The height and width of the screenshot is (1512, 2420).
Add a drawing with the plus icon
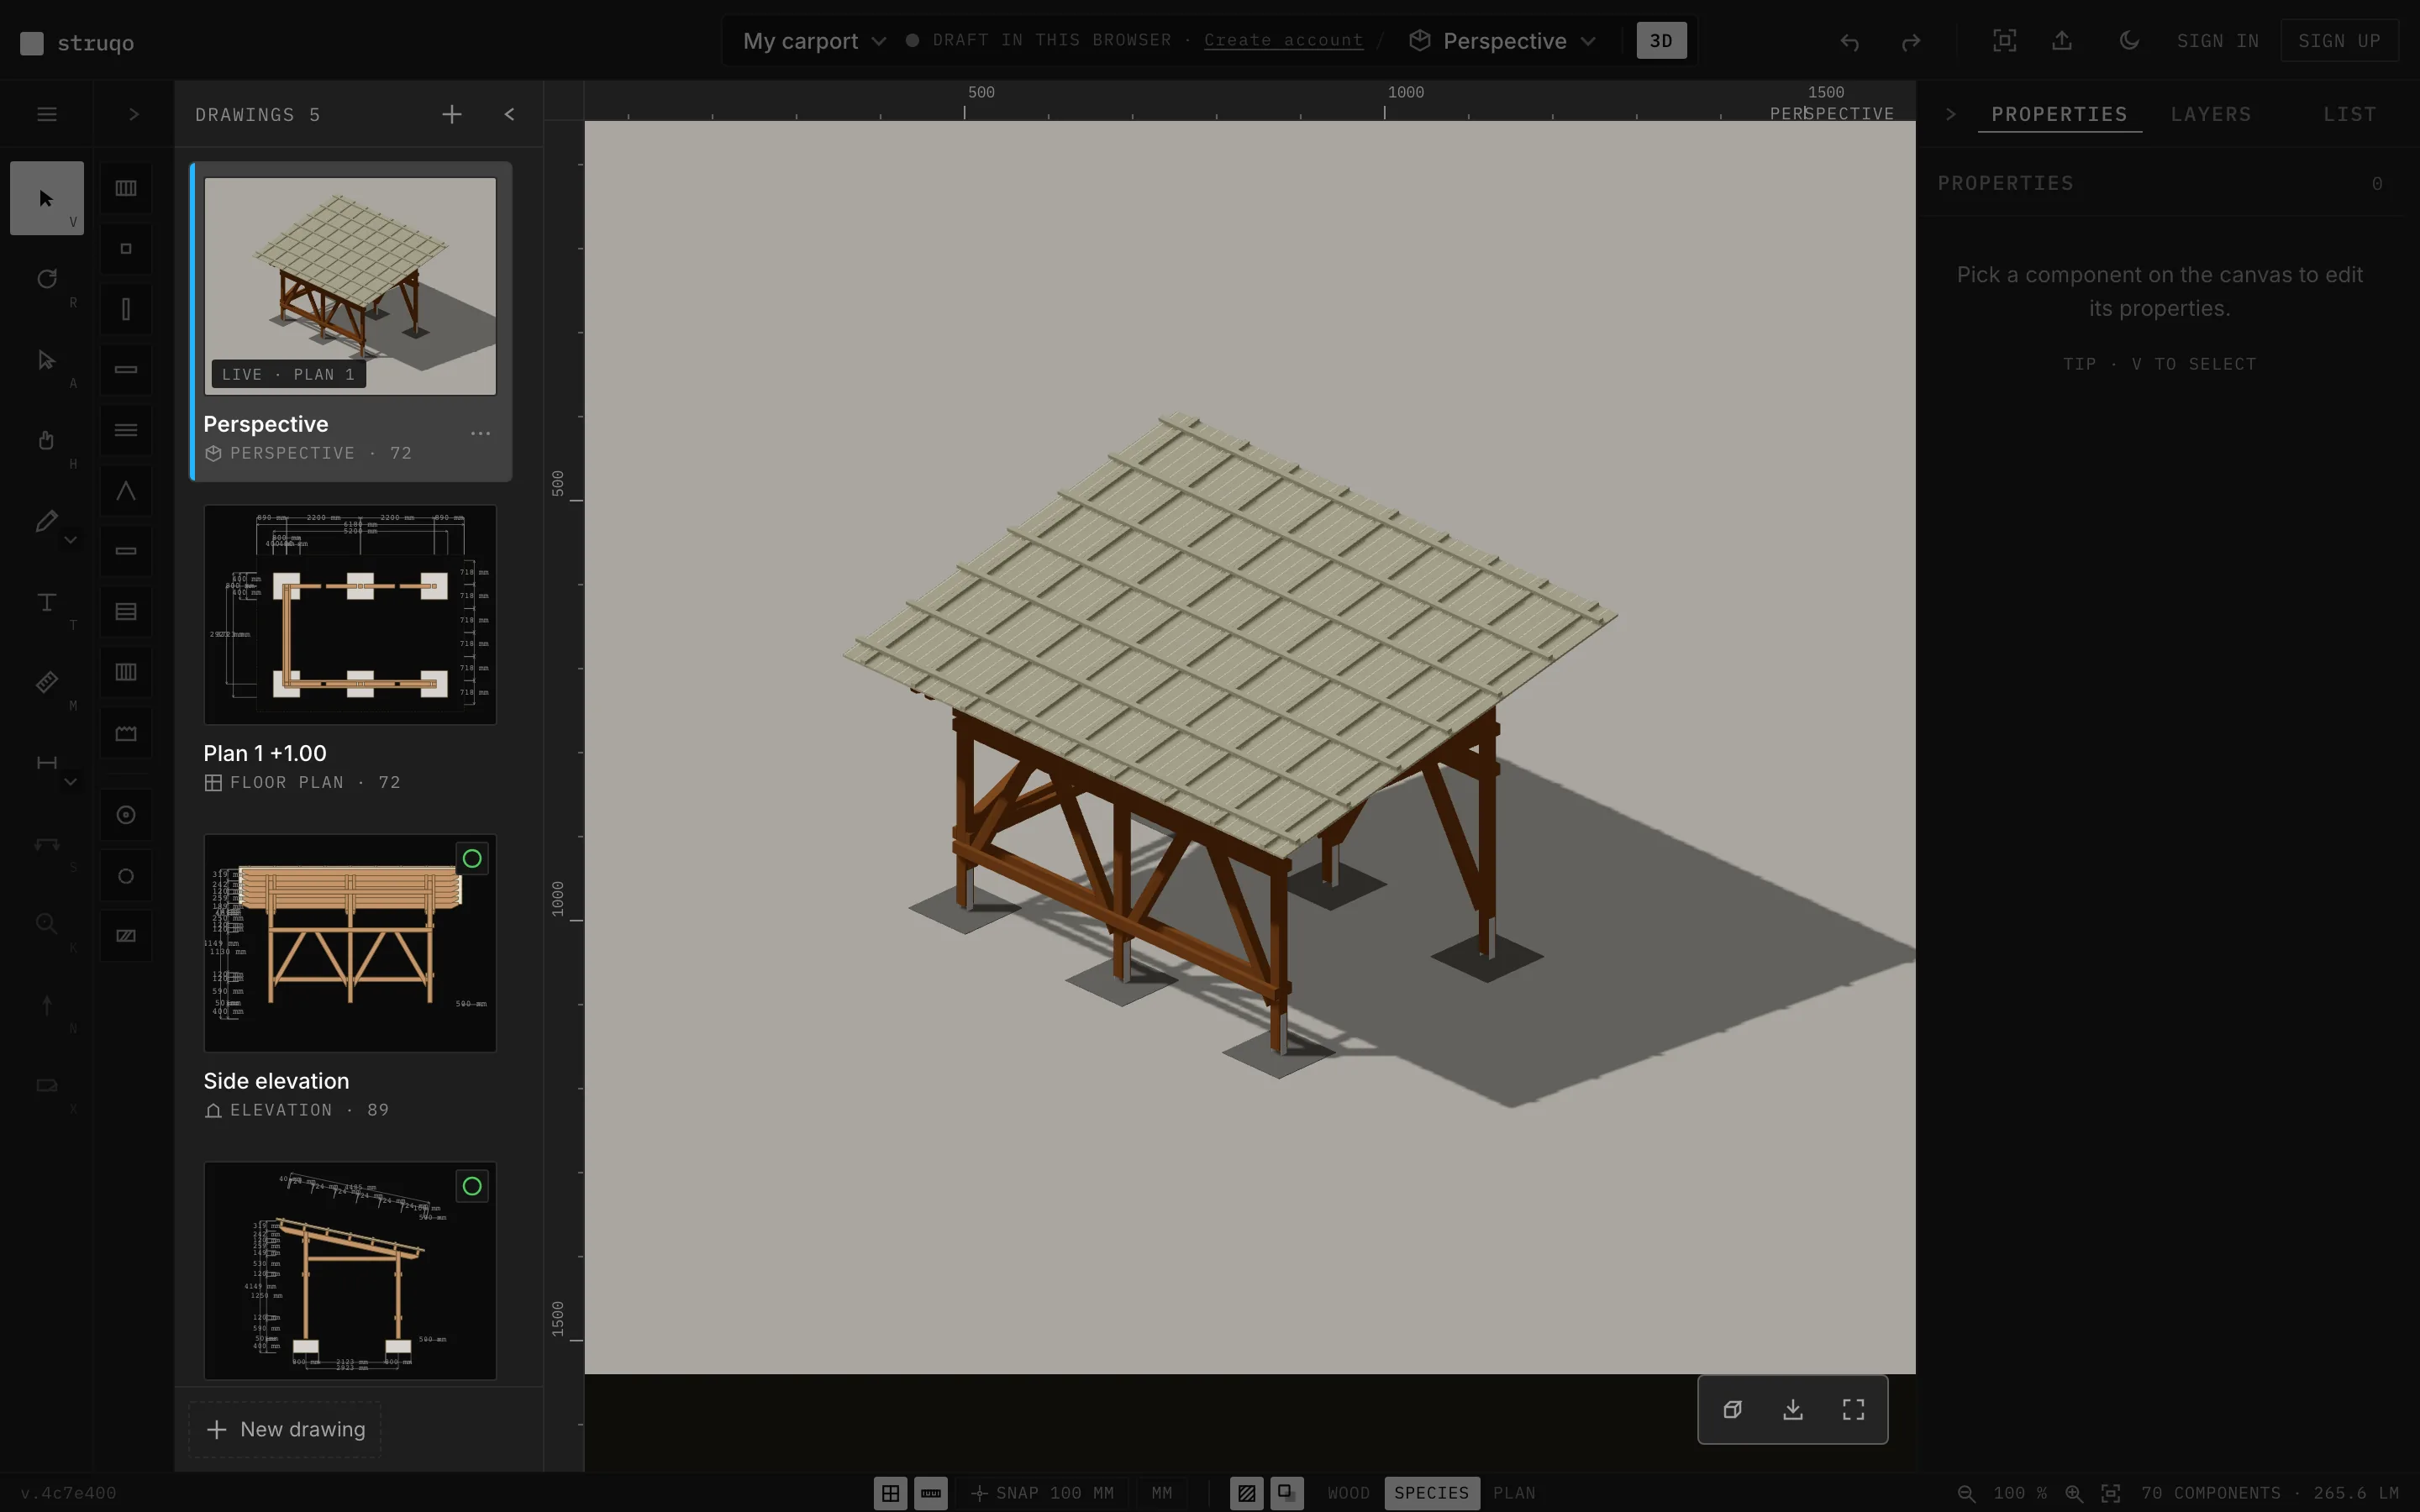(452, 114)
